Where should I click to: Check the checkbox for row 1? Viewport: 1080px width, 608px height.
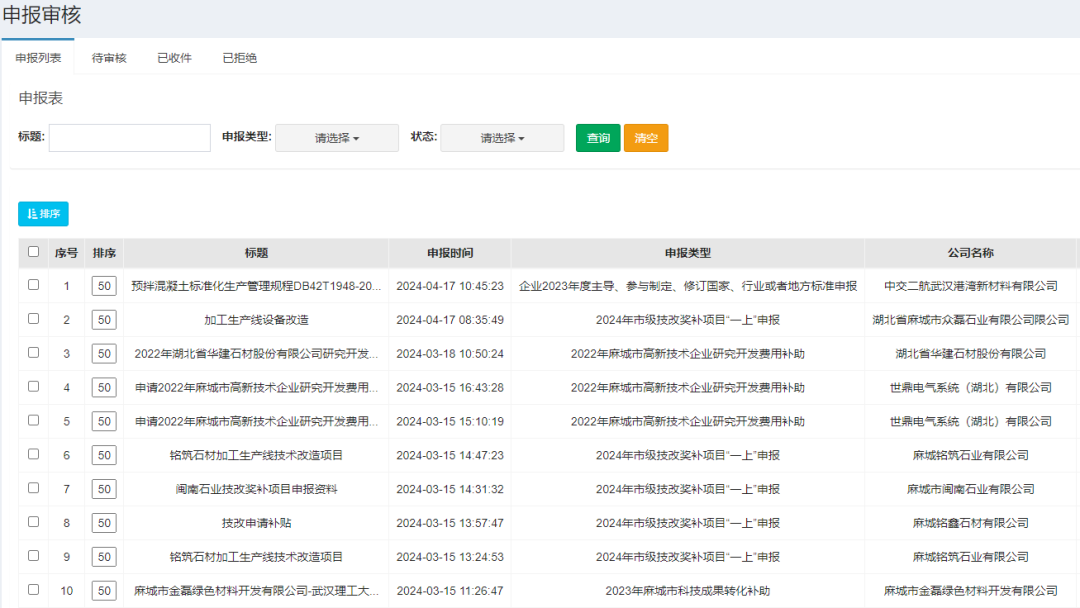33,286
